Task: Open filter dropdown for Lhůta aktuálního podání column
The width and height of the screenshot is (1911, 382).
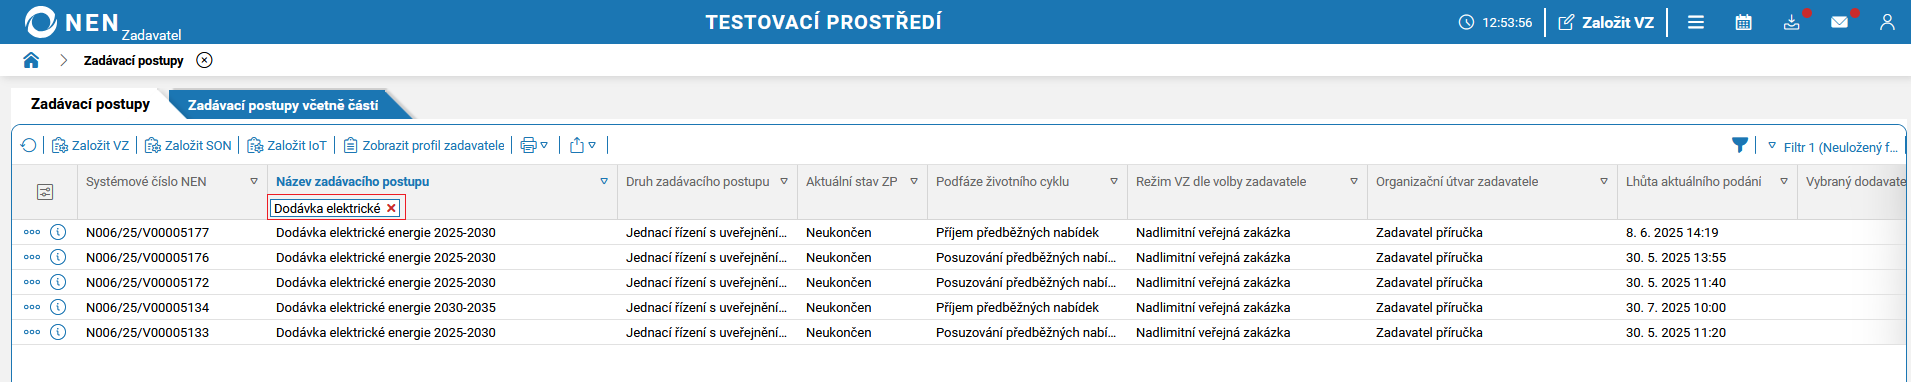Action: (1784, 181)
